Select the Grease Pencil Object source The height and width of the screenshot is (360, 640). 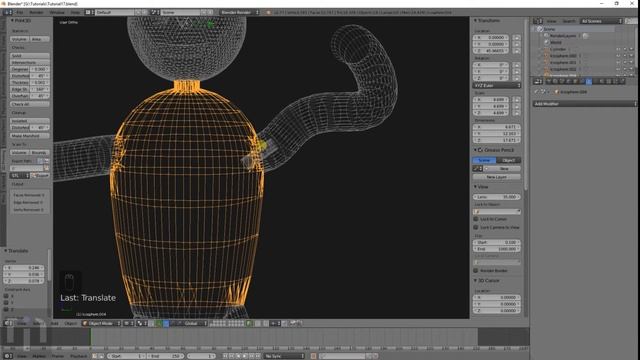(x=509, y=160)
